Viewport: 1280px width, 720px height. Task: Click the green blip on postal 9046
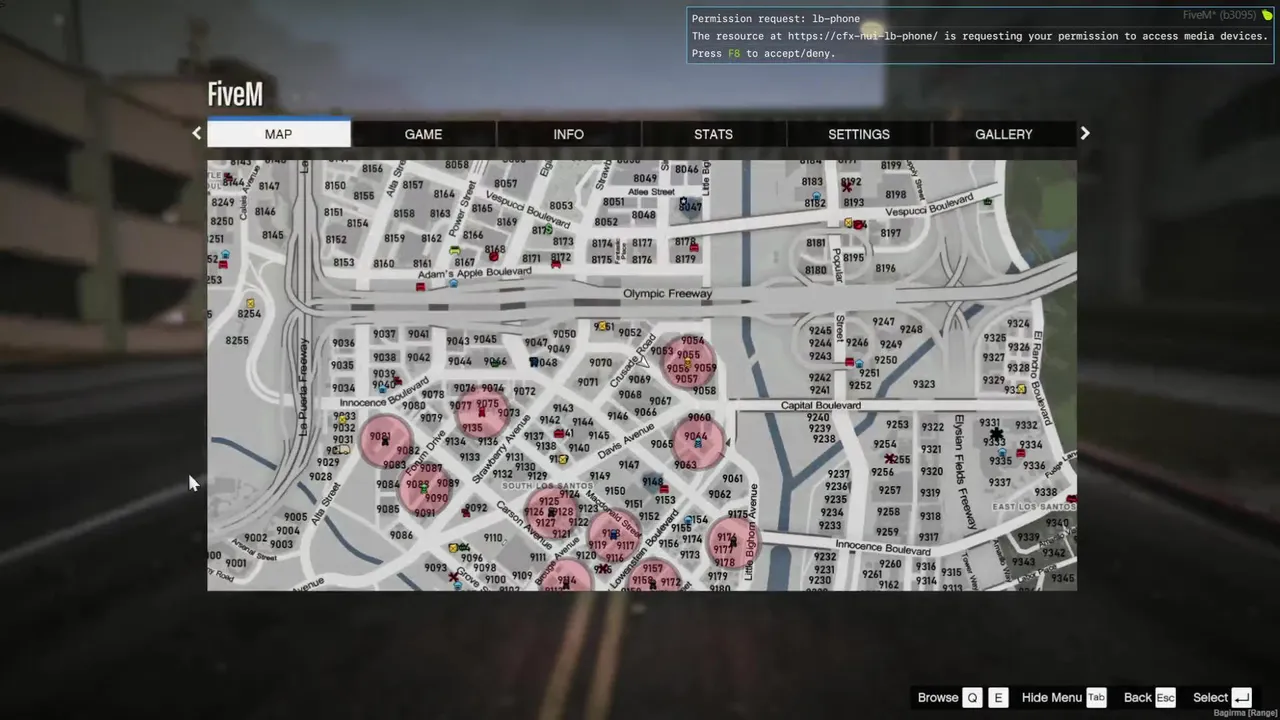click(497, 362)
